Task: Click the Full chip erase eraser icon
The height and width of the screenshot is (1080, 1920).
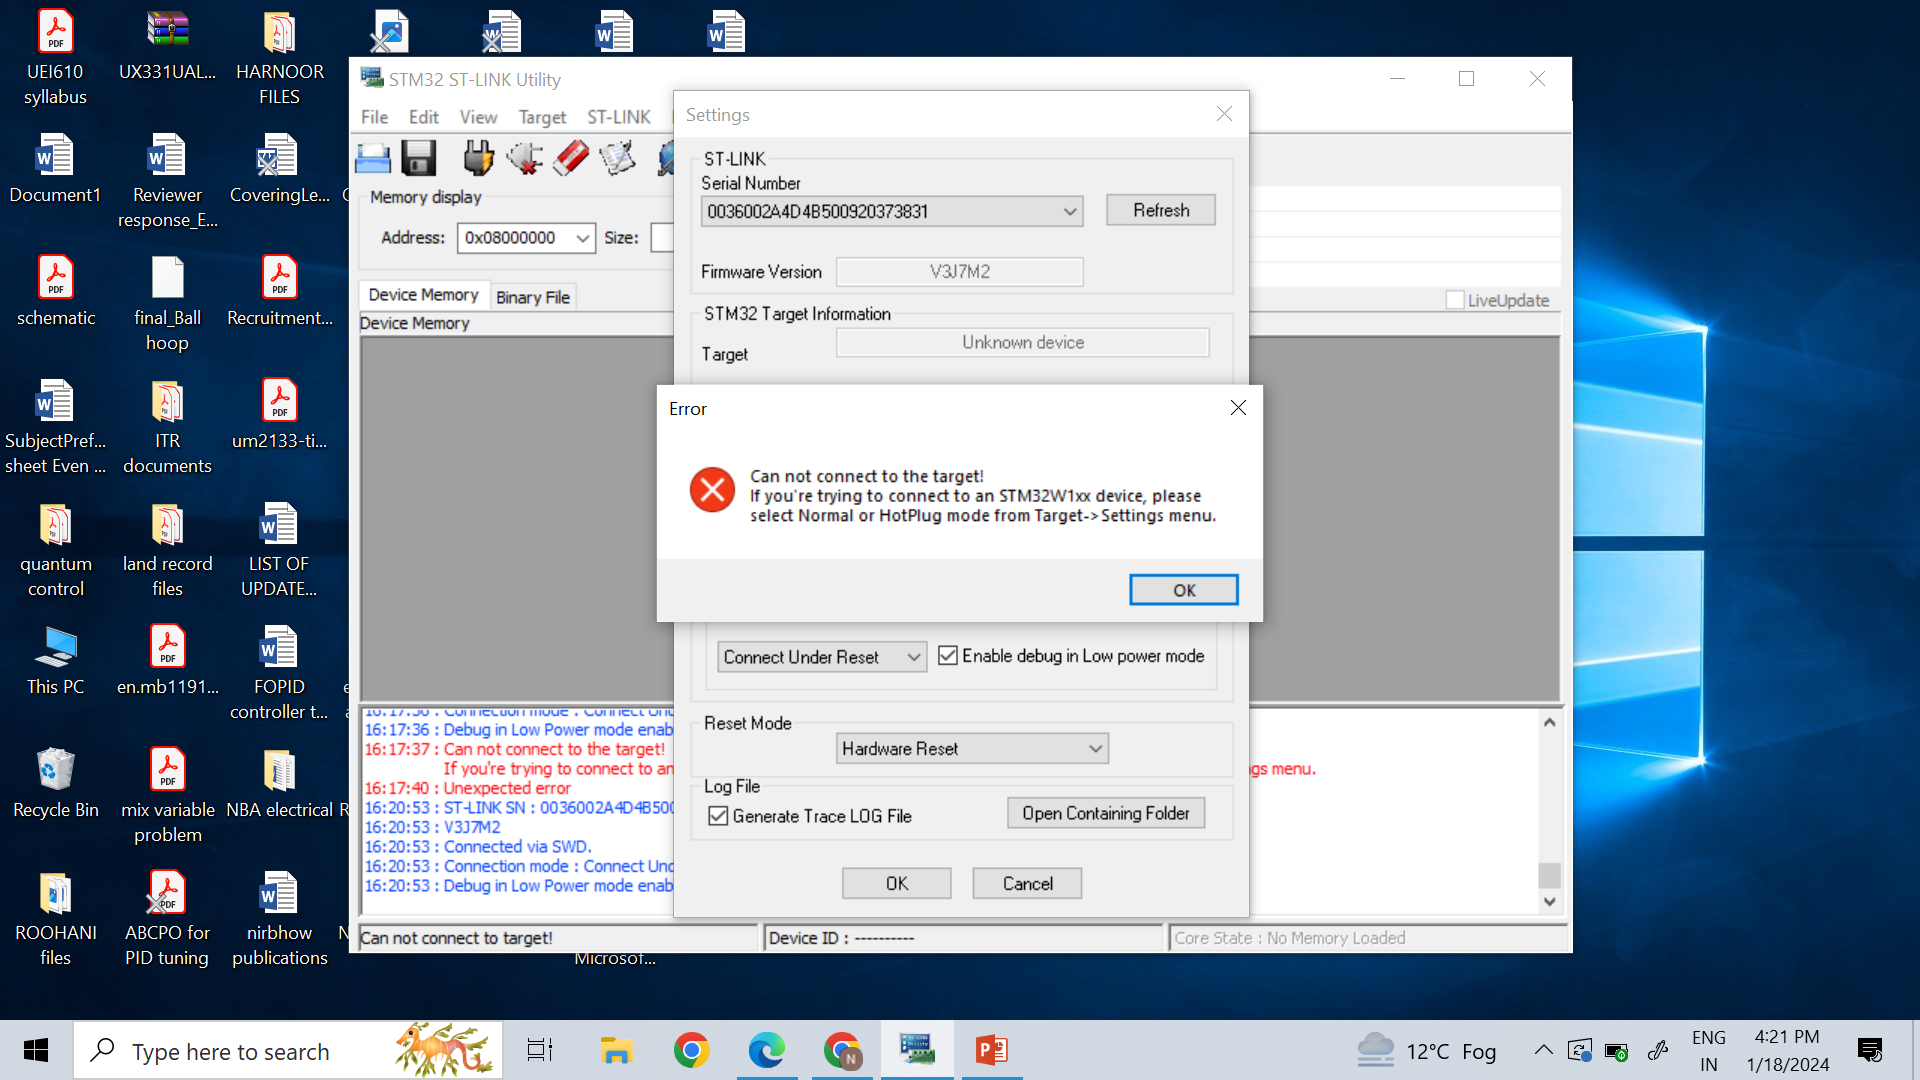Action: pos(571,158)
